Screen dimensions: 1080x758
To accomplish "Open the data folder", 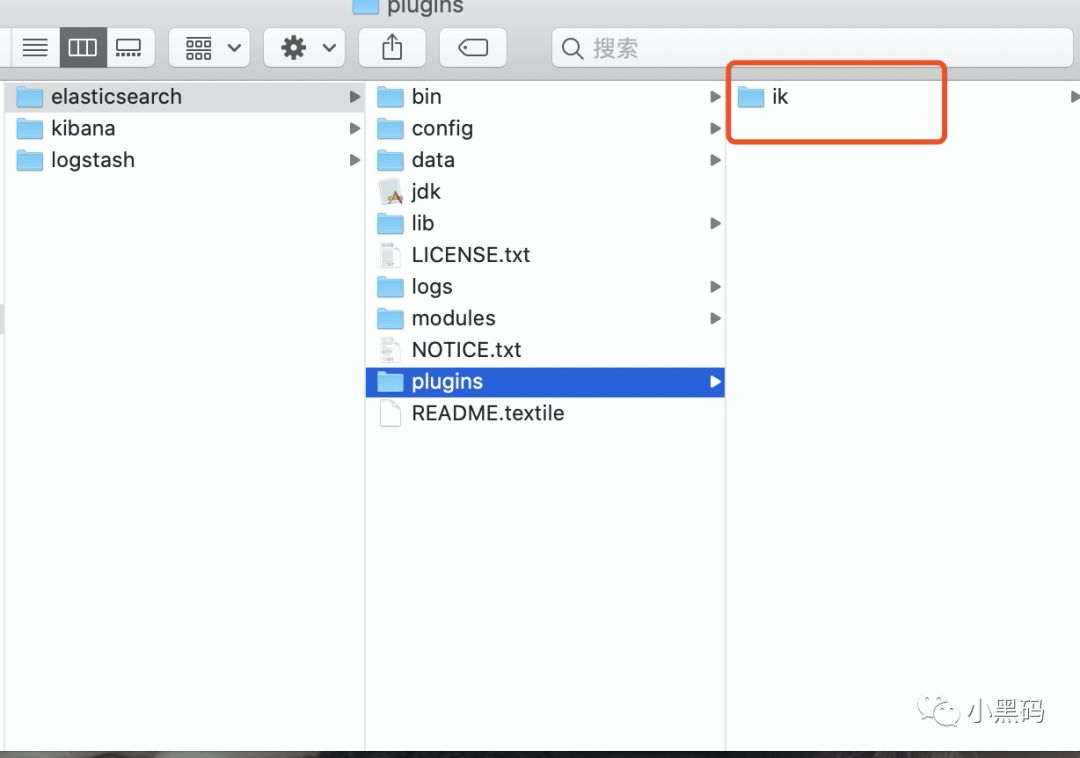I will coord(546,160).
